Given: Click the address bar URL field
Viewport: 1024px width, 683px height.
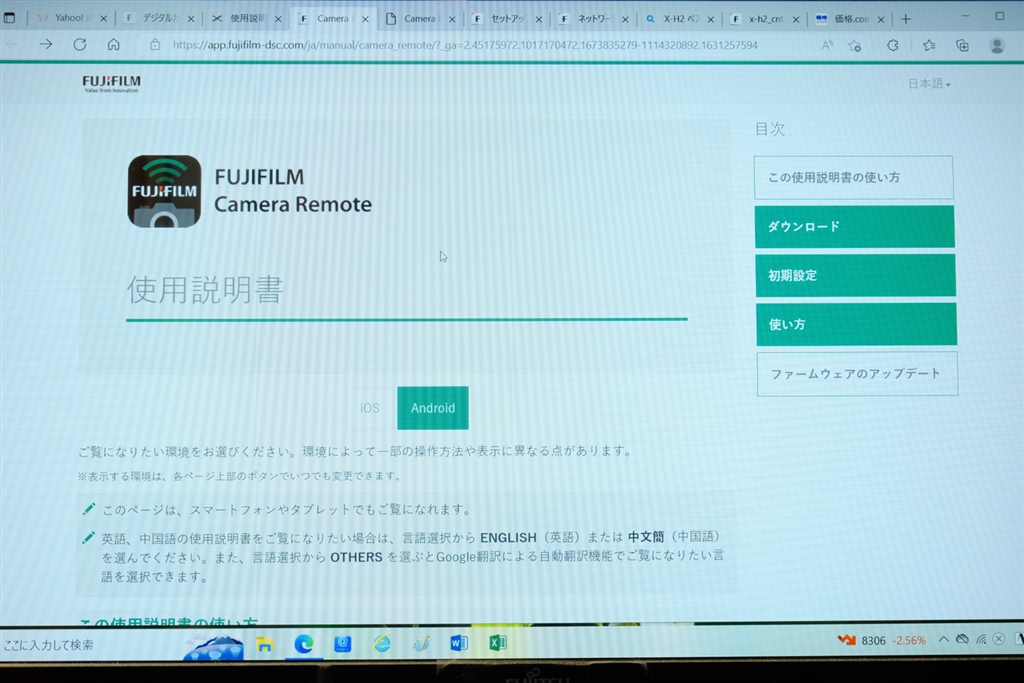Looking at the screenshot, I should pos(465,45).
